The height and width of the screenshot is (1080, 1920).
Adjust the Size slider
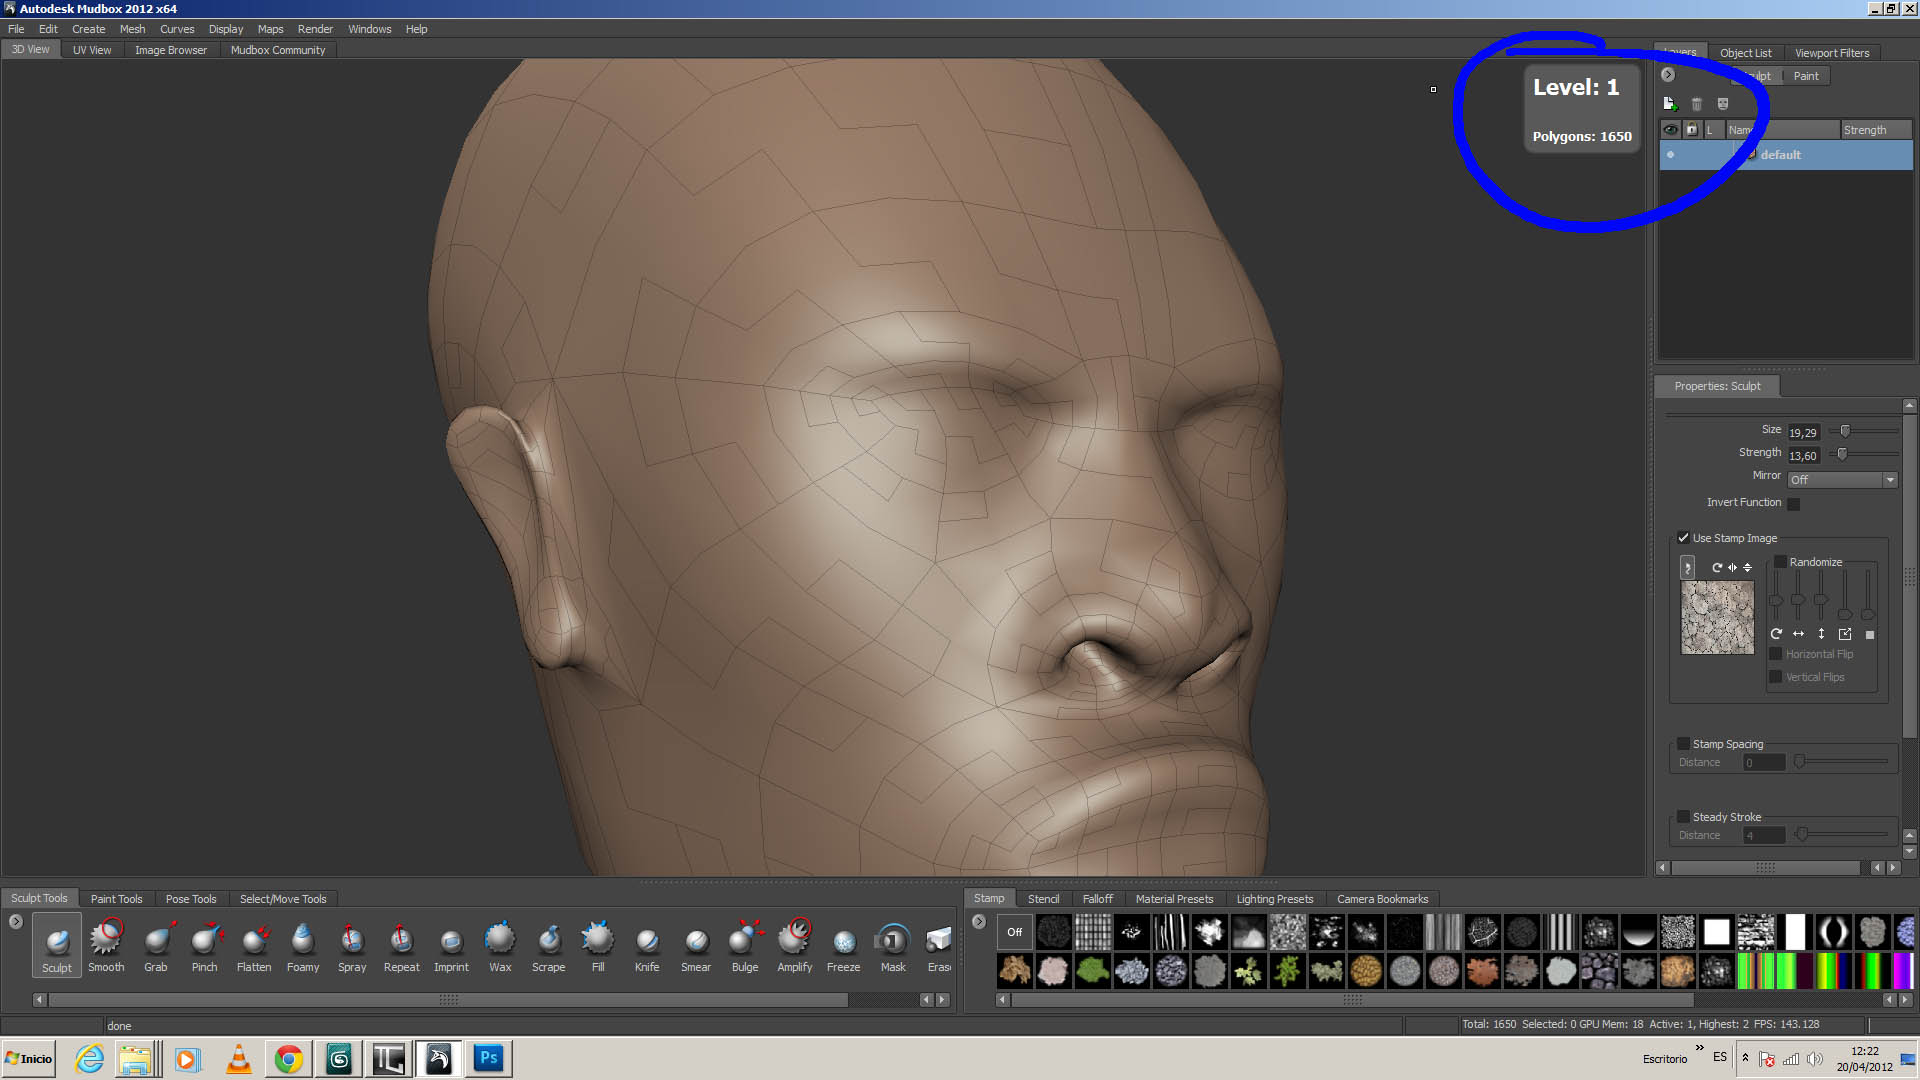(1845, 431)
